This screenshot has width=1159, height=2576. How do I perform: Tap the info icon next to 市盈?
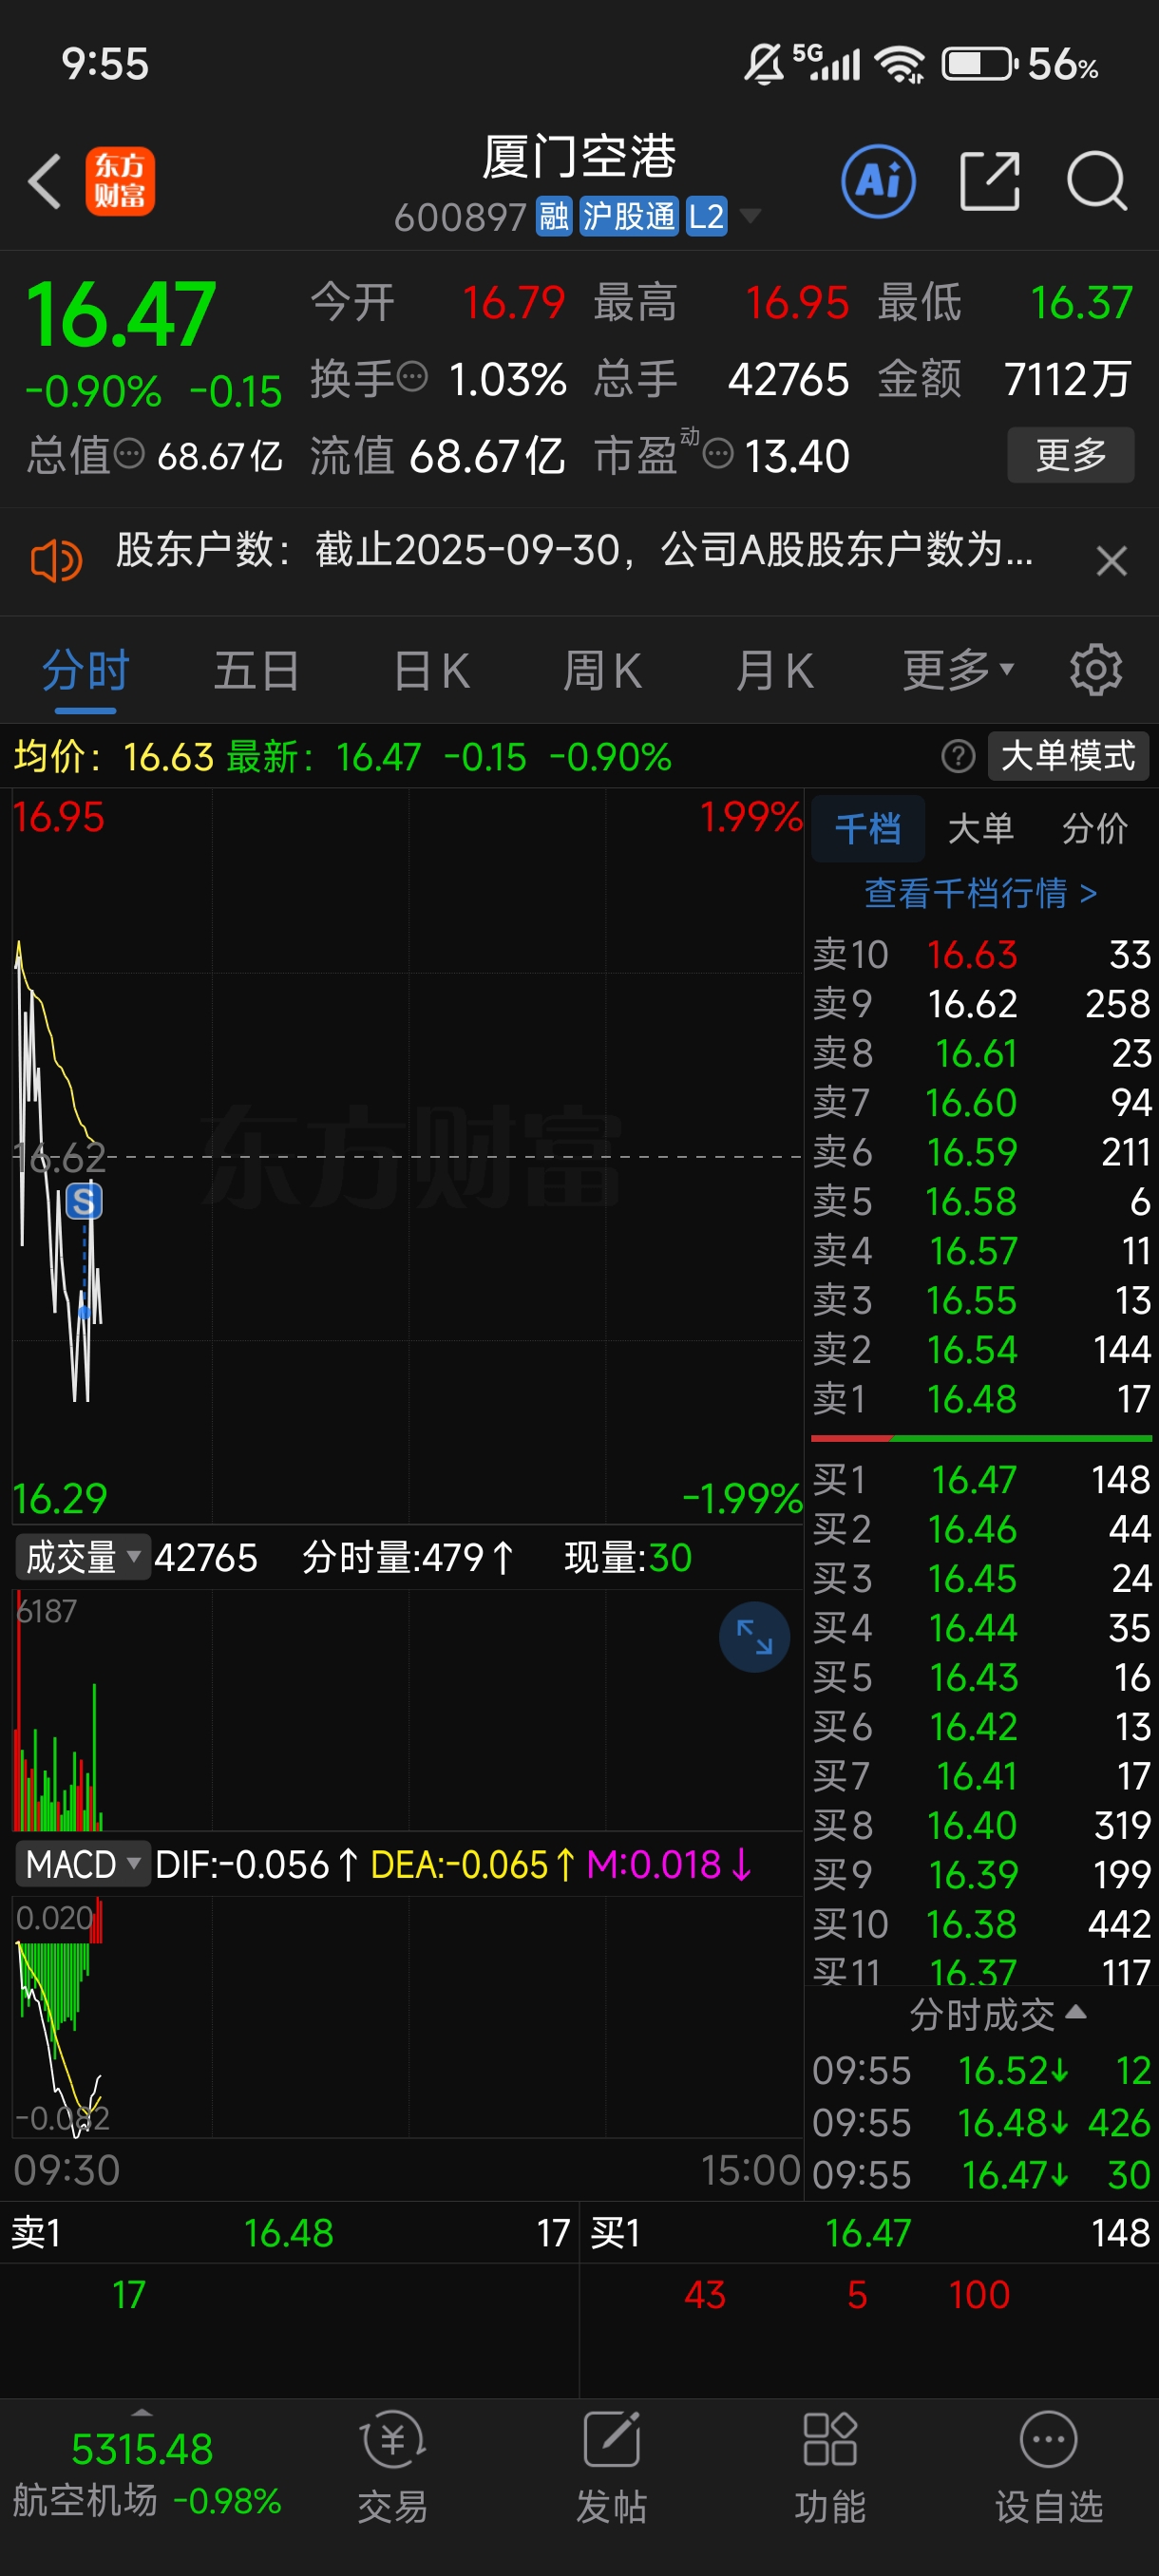(718, 454)
